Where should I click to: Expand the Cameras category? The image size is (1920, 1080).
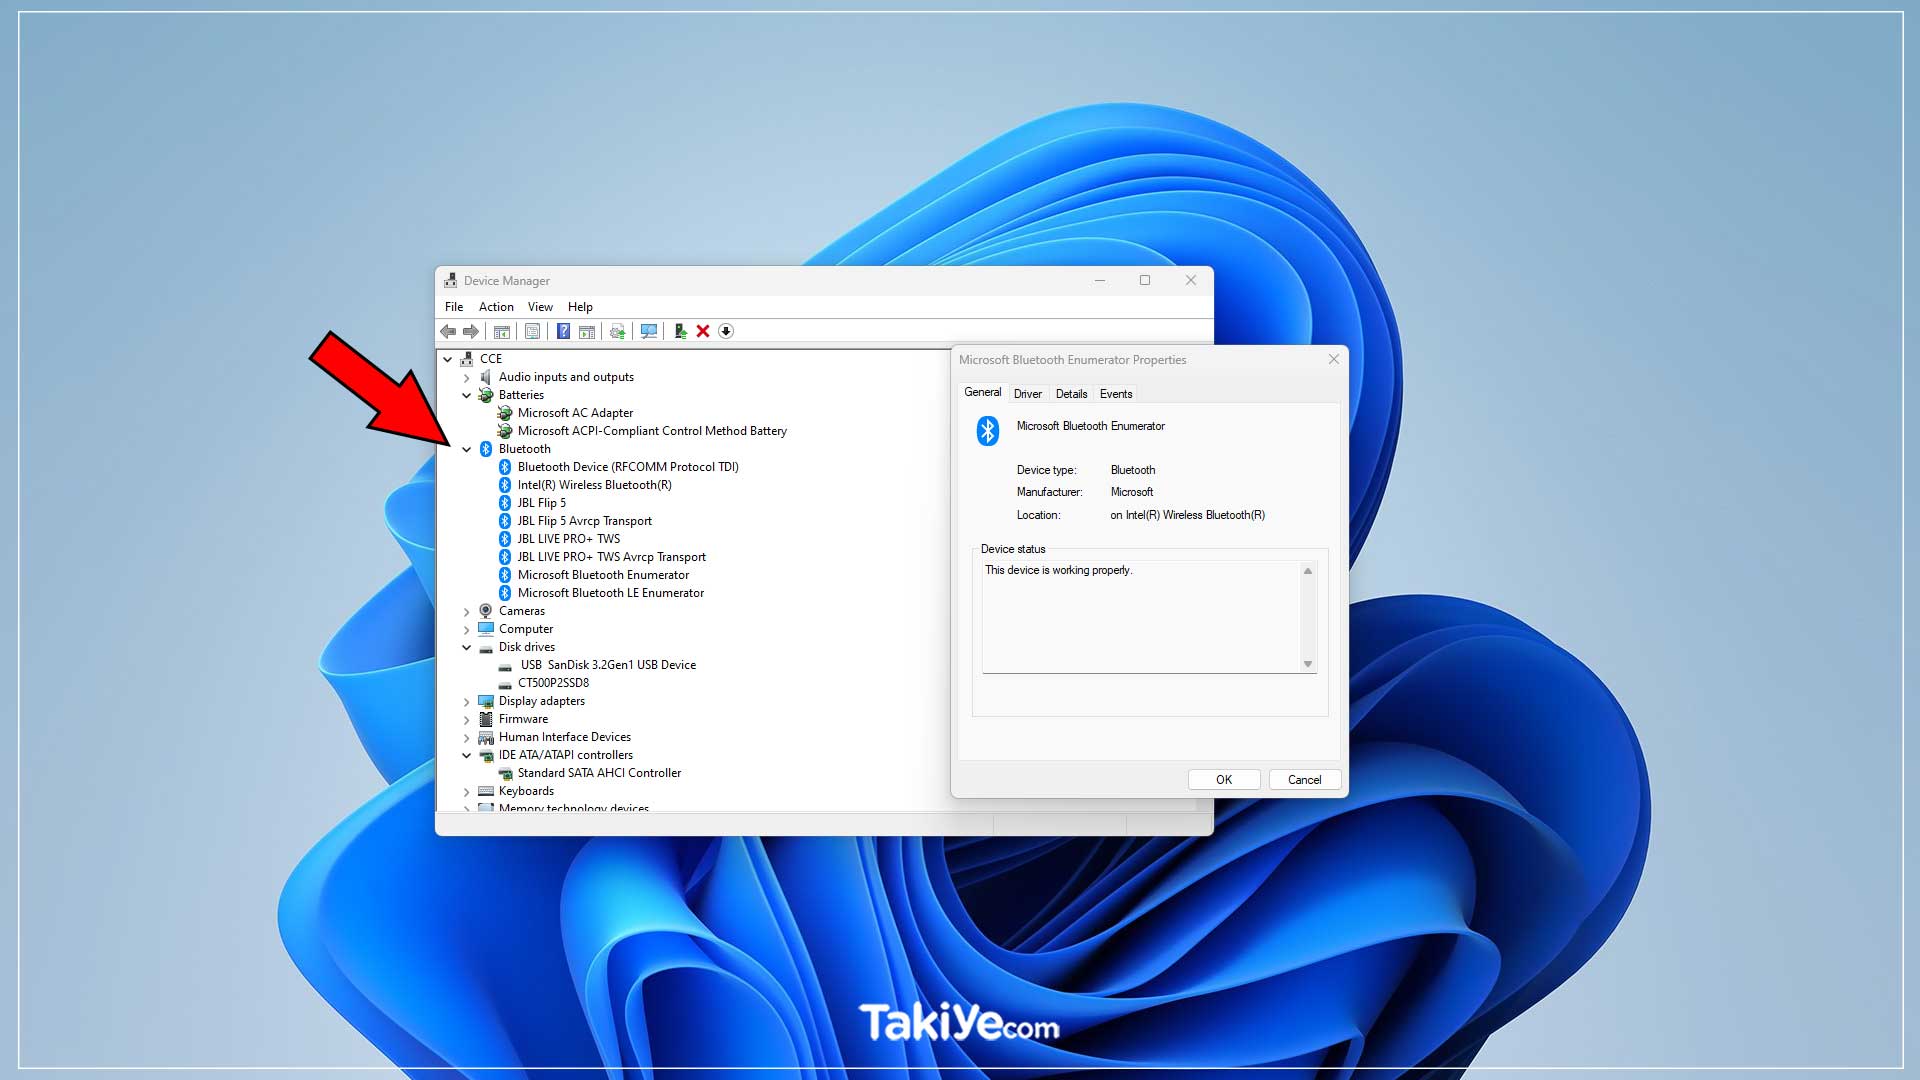(466, 612)
